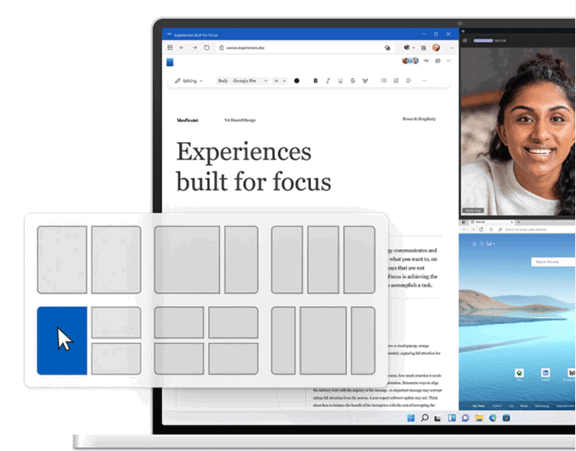Toggle Strikethrough formatting

(353, 81)
